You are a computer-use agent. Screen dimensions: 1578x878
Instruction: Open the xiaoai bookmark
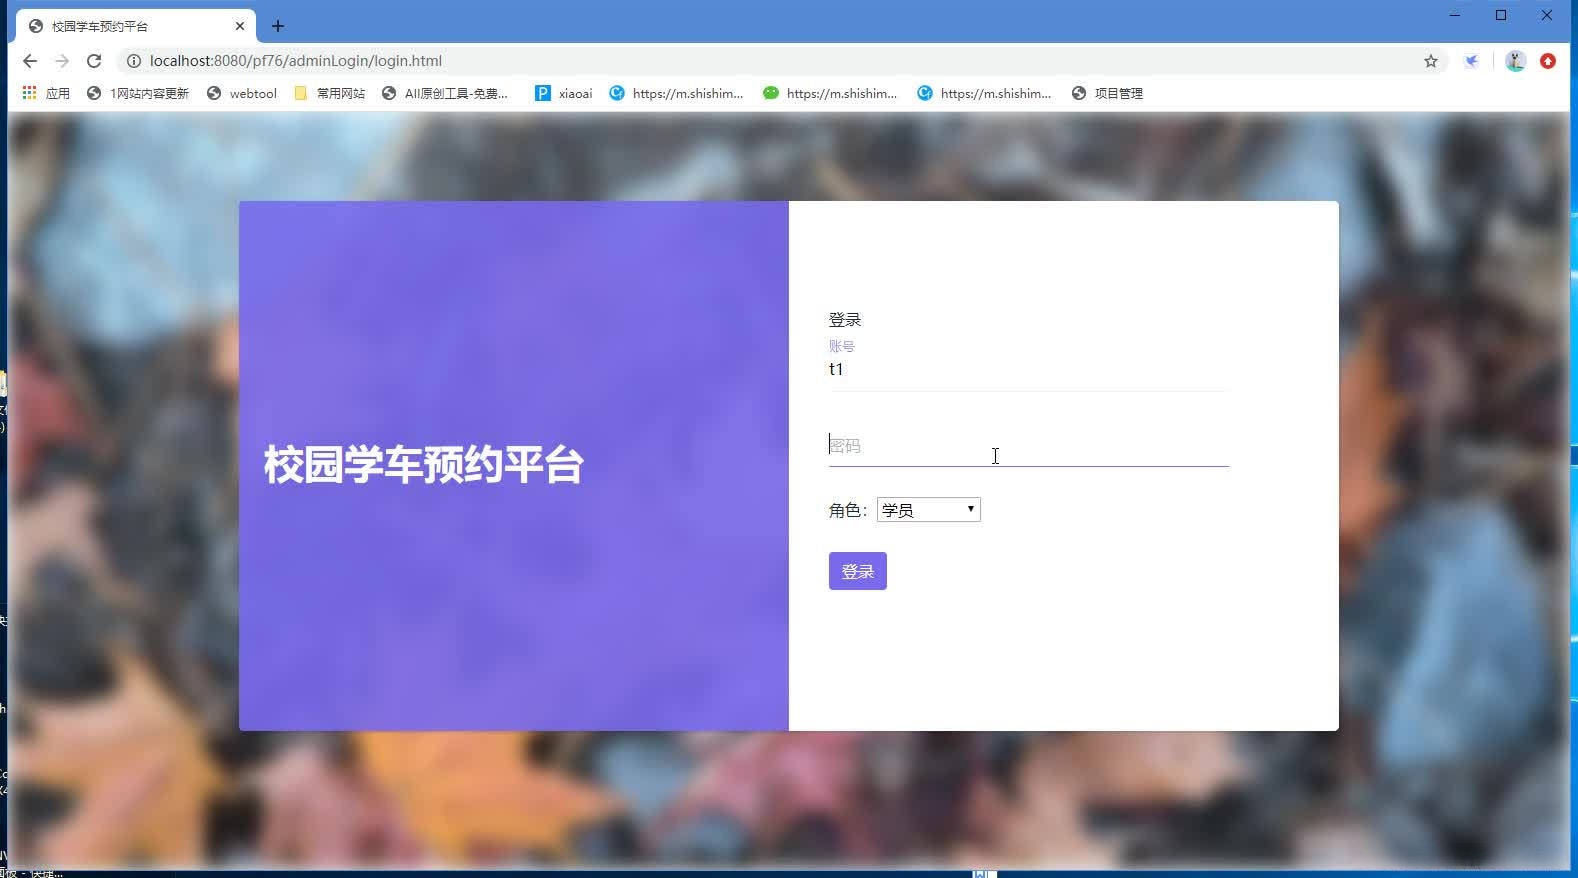pos(563,93)
